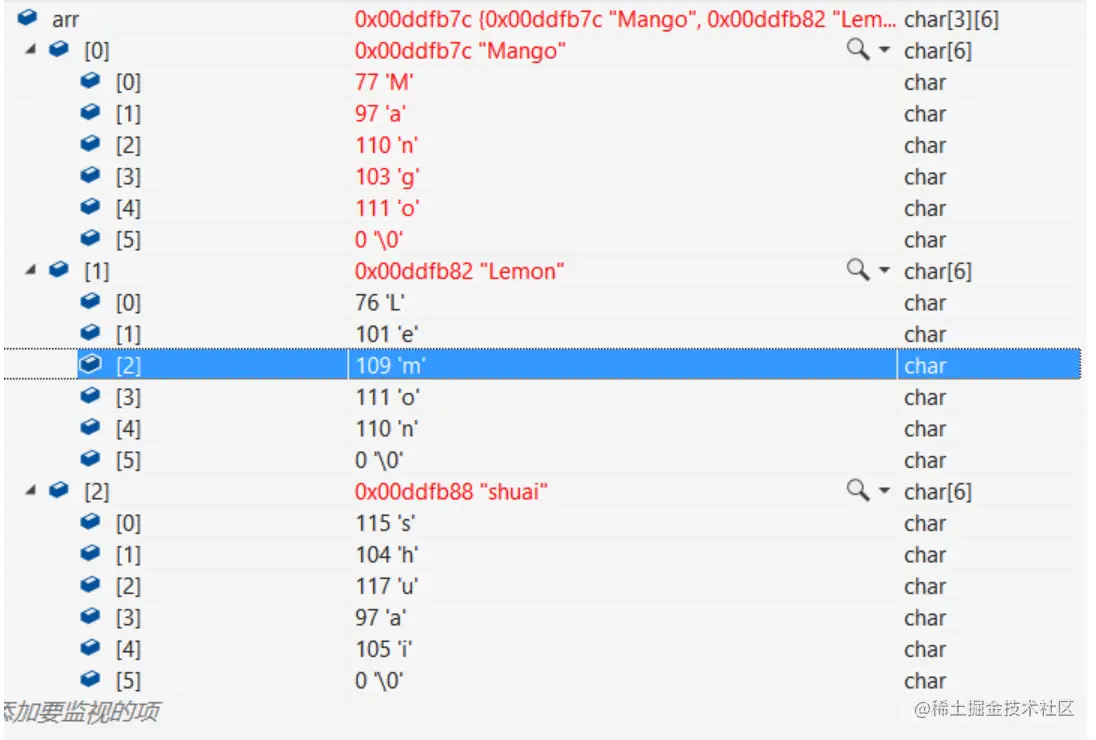
Task: Open visualizer dropdown arrow on "Lemon" row
Action: click(x=884, y=270)
